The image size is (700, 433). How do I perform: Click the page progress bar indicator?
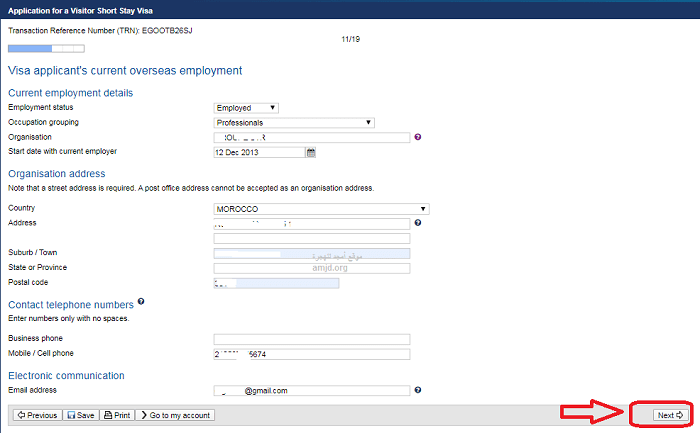pos(31,47)
